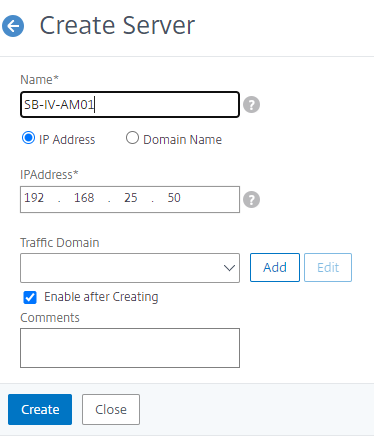
Task: Dismiss the form with the Close button
Action: pyautogui.click(x=111, y=409)
